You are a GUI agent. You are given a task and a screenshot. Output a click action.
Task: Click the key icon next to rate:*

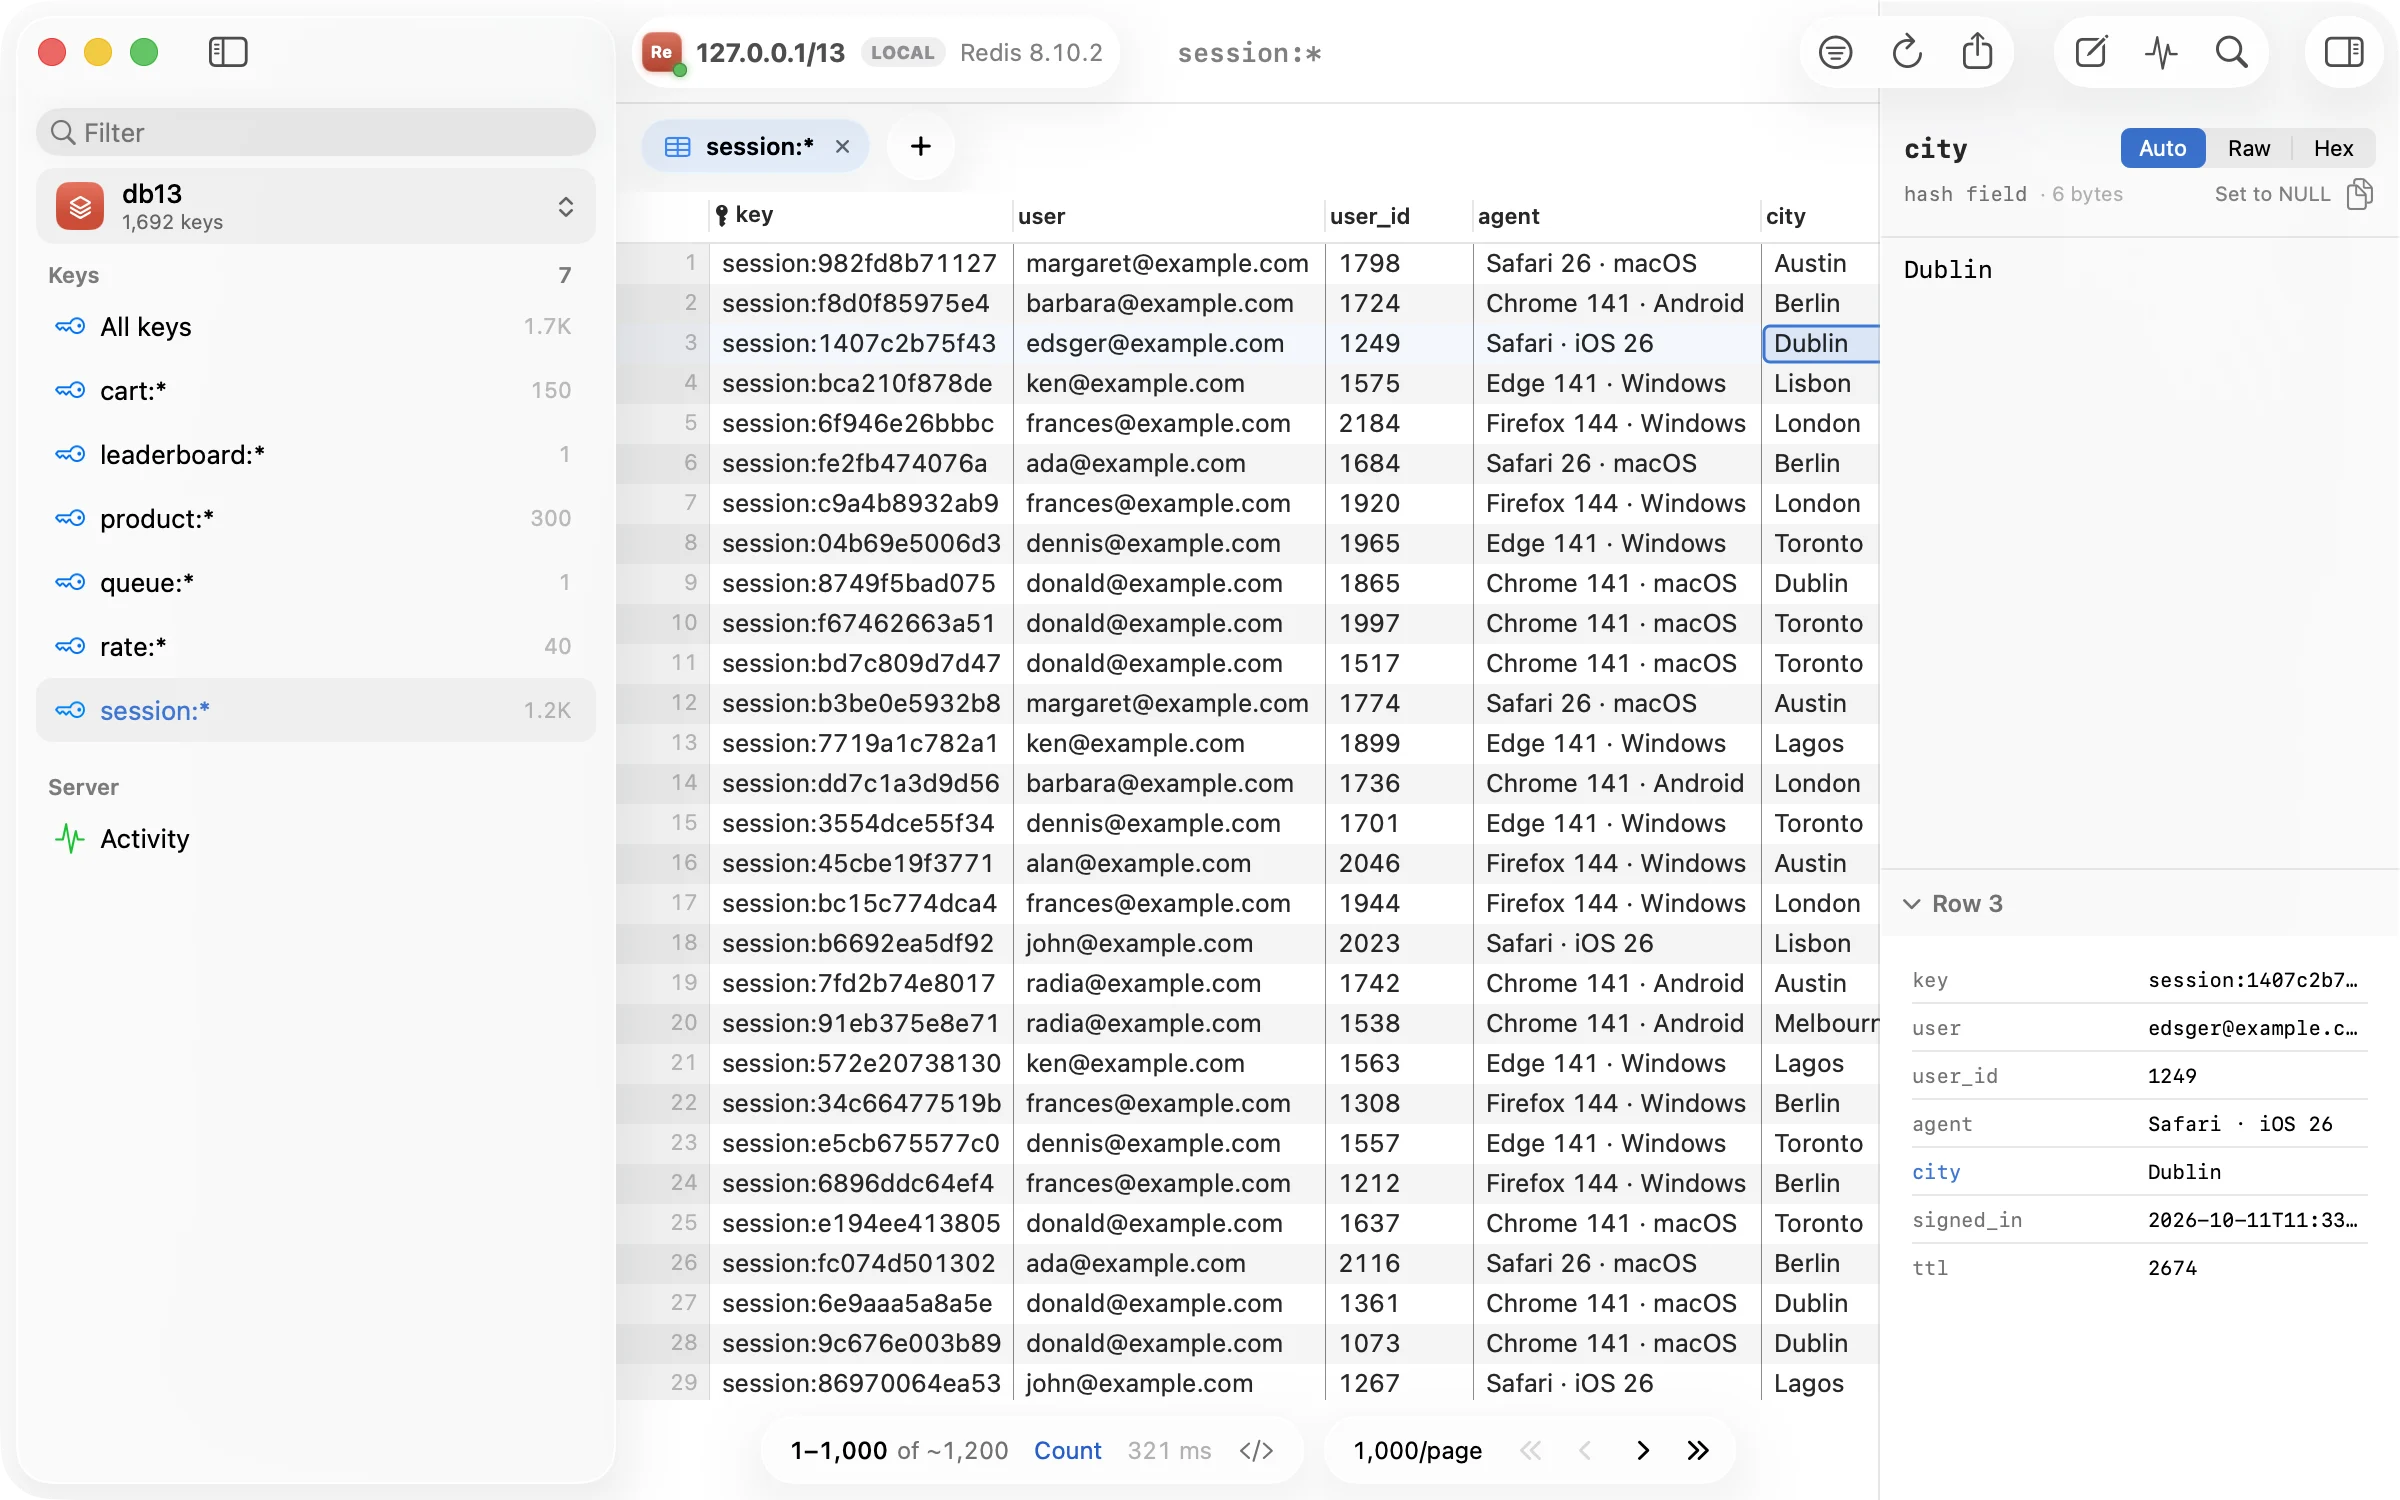click(70, 646)
